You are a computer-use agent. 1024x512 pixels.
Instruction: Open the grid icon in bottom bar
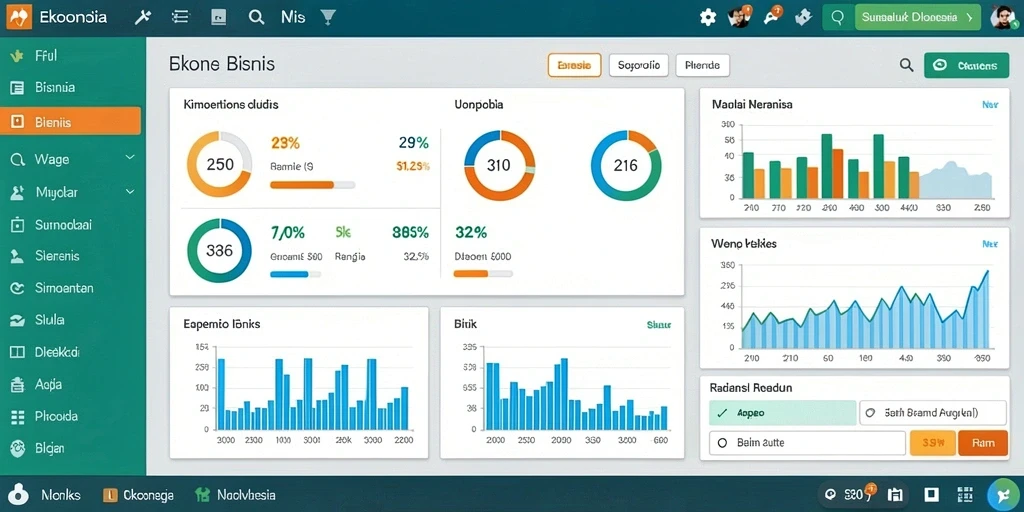coord(966,495)
